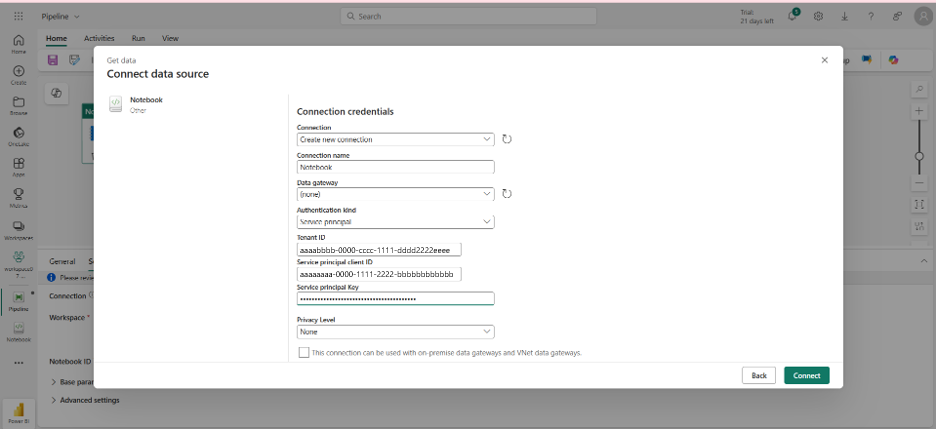Open the notifications bell

point(793,16)
